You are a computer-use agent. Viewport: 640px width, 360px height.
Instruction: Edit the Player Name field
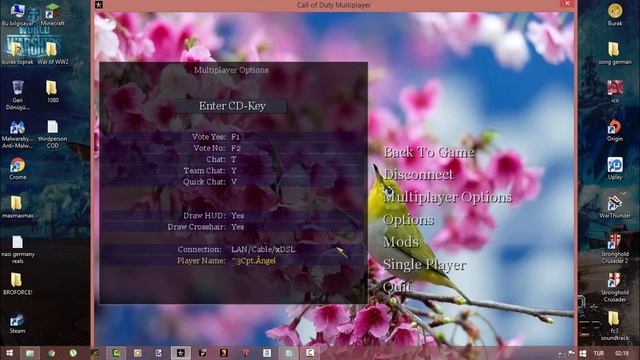pos(232,261)
